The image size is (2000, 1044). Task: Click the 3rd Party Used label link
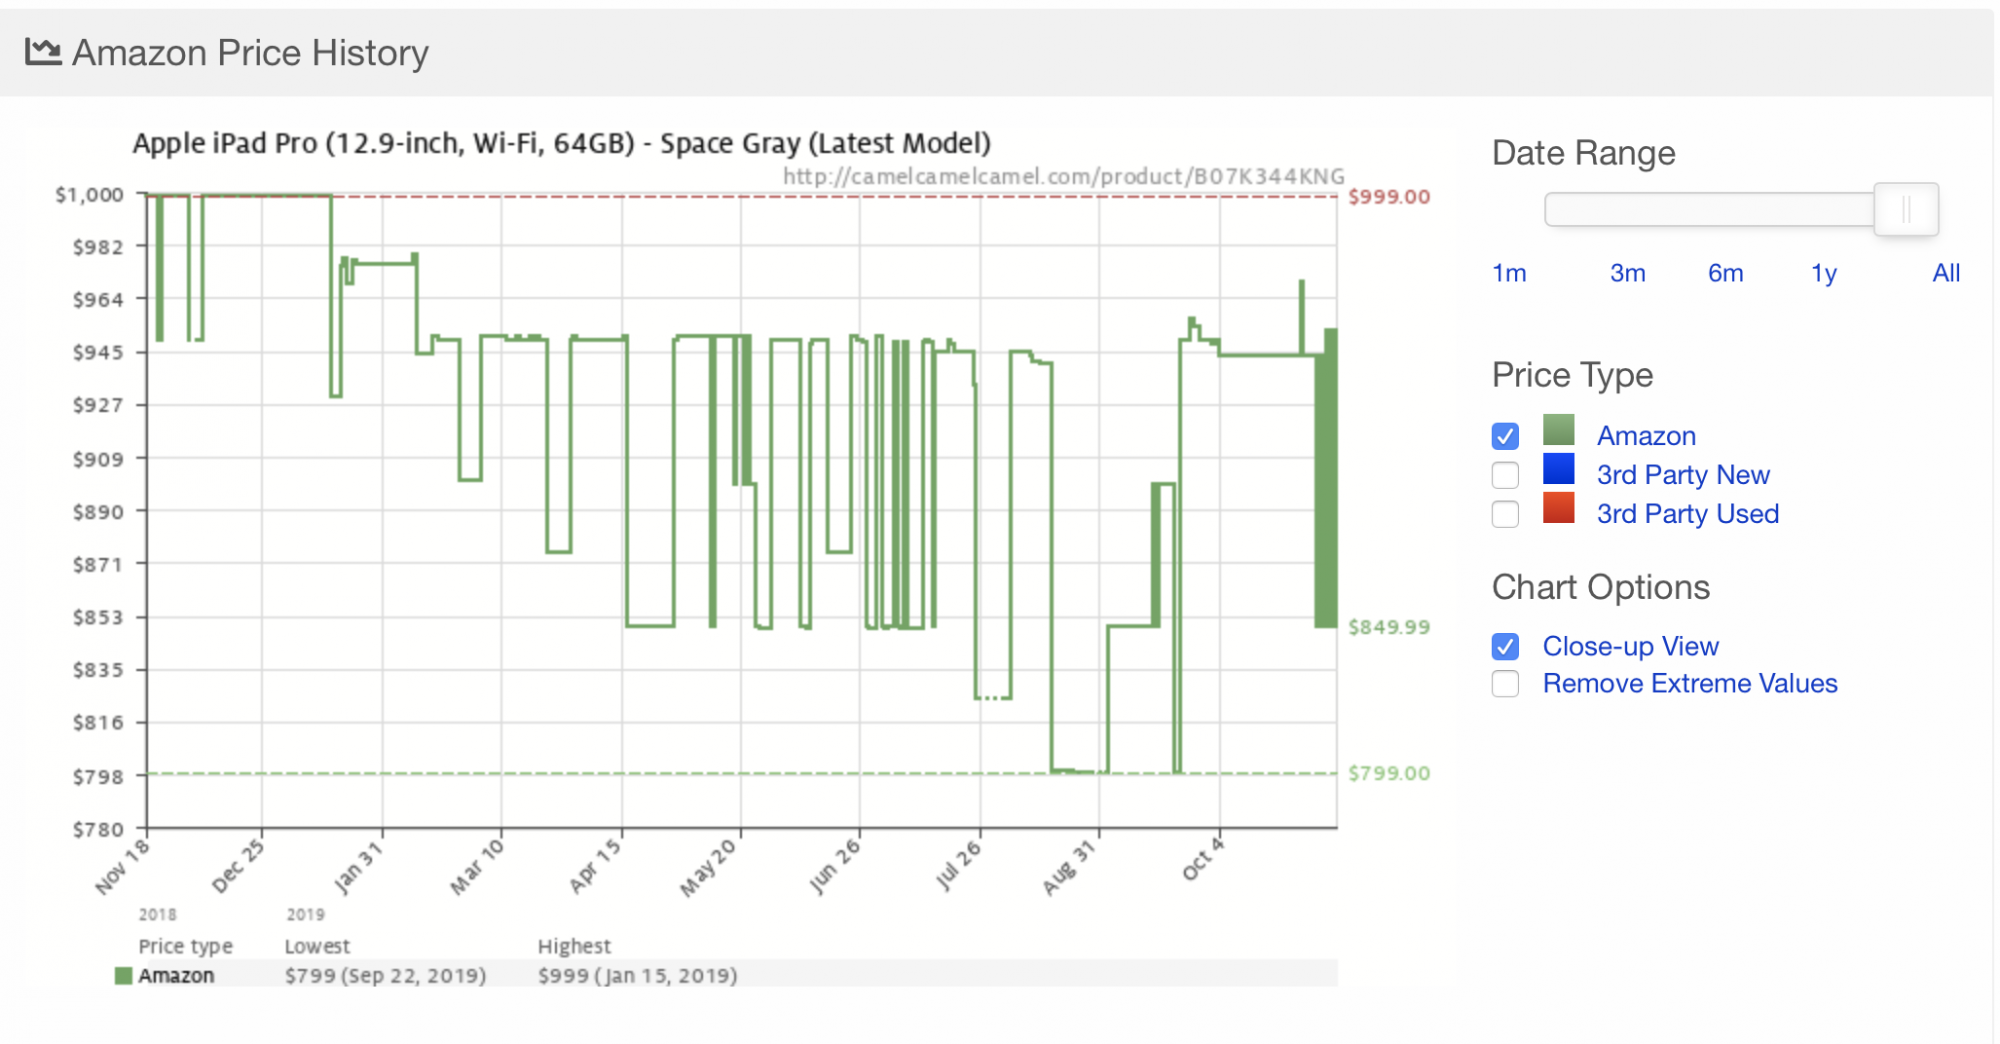[x=1688, y=514]
